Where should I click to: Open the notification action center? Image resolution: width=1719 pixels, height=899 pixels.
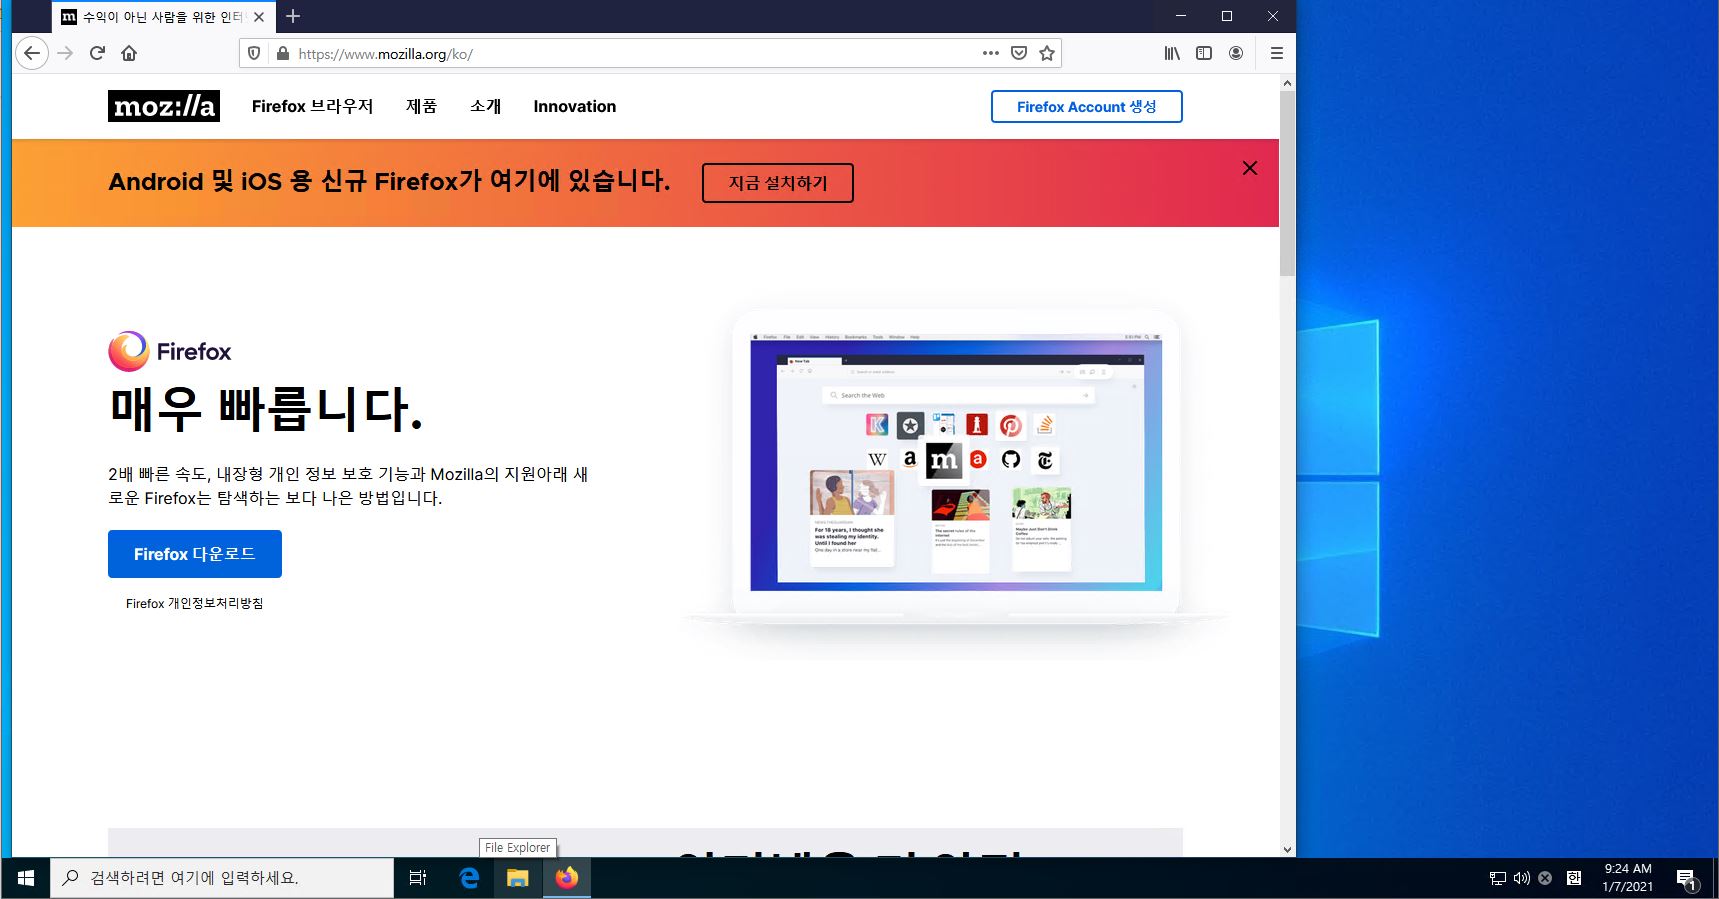coord(1687,879)
